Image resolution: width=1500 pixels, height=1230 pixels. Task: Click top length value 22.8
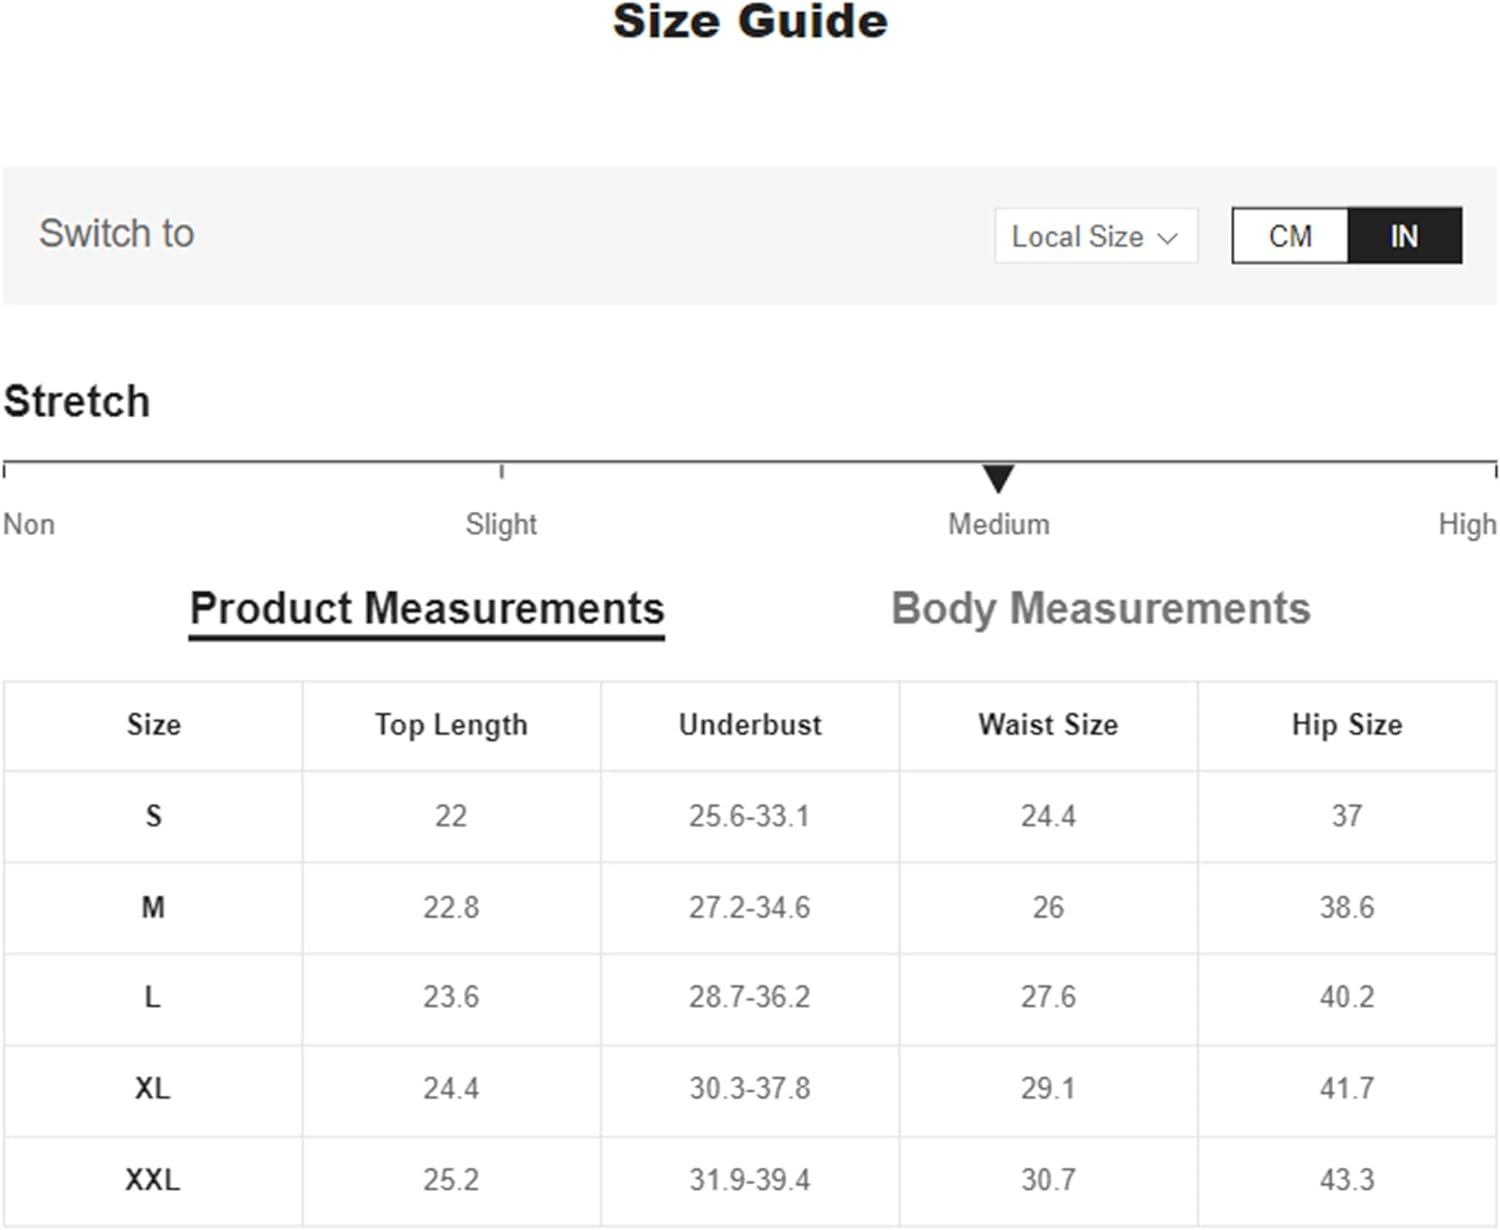(x=451, y=907)
